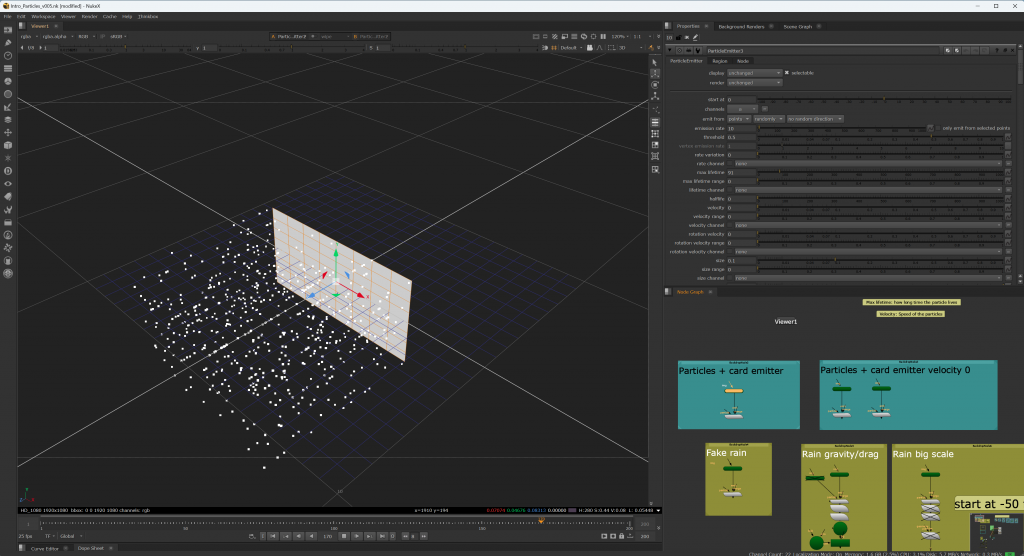
Task: Click the stop playback button in the timeline
Action: pos(344,536)
